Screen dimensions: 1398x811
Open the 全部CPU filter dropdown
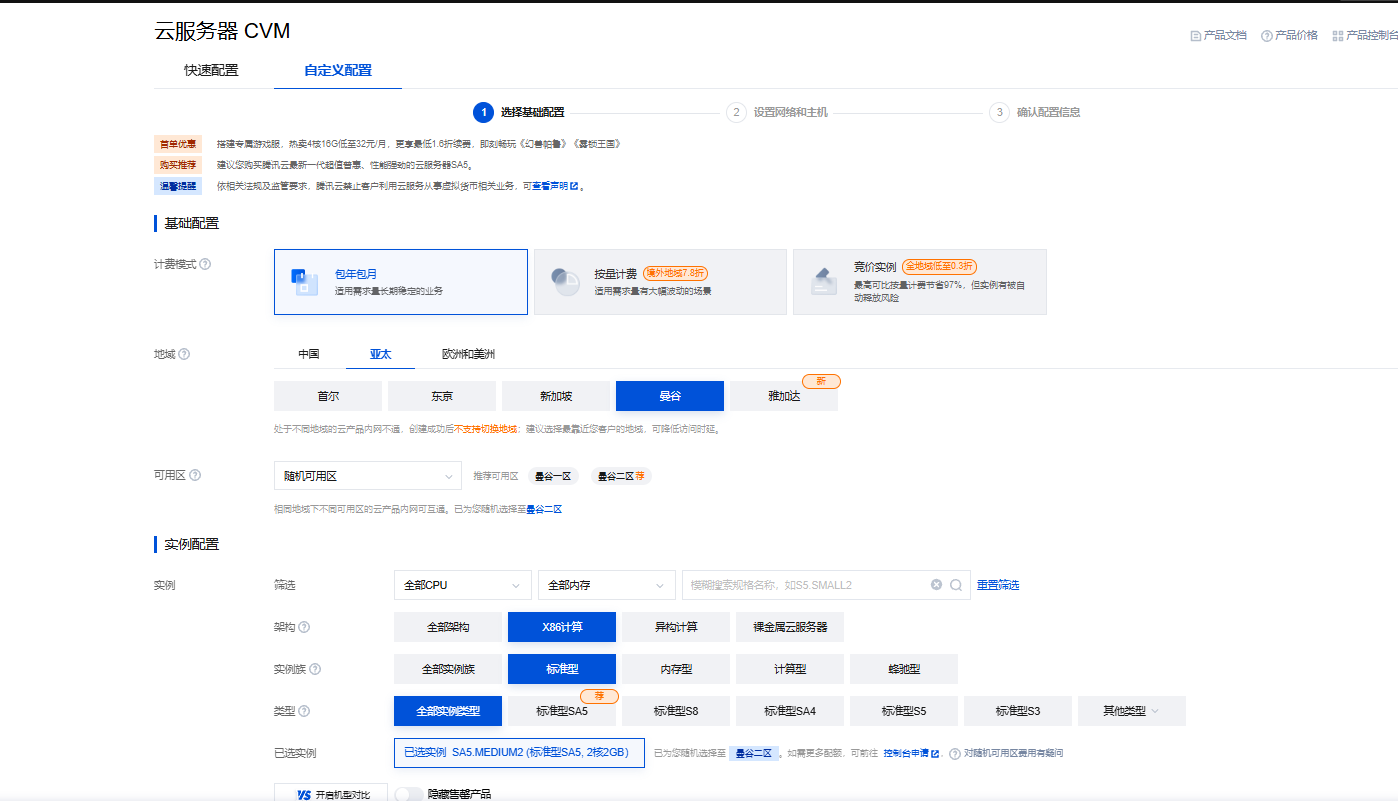[x=463, y=585]
